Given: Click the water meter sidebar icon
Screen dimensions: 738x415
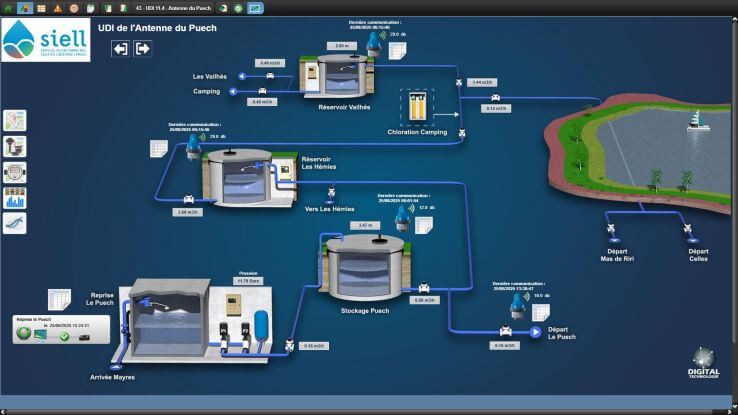Looking at the screenshot, I should point(15,172).
